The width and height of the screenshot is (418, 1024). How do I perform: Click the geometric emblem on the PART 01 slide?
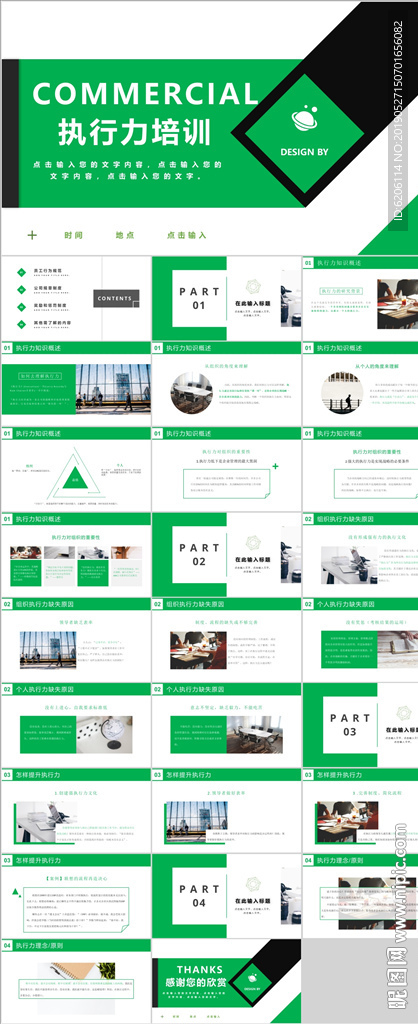pyautogui.click(x=253, y=287)
